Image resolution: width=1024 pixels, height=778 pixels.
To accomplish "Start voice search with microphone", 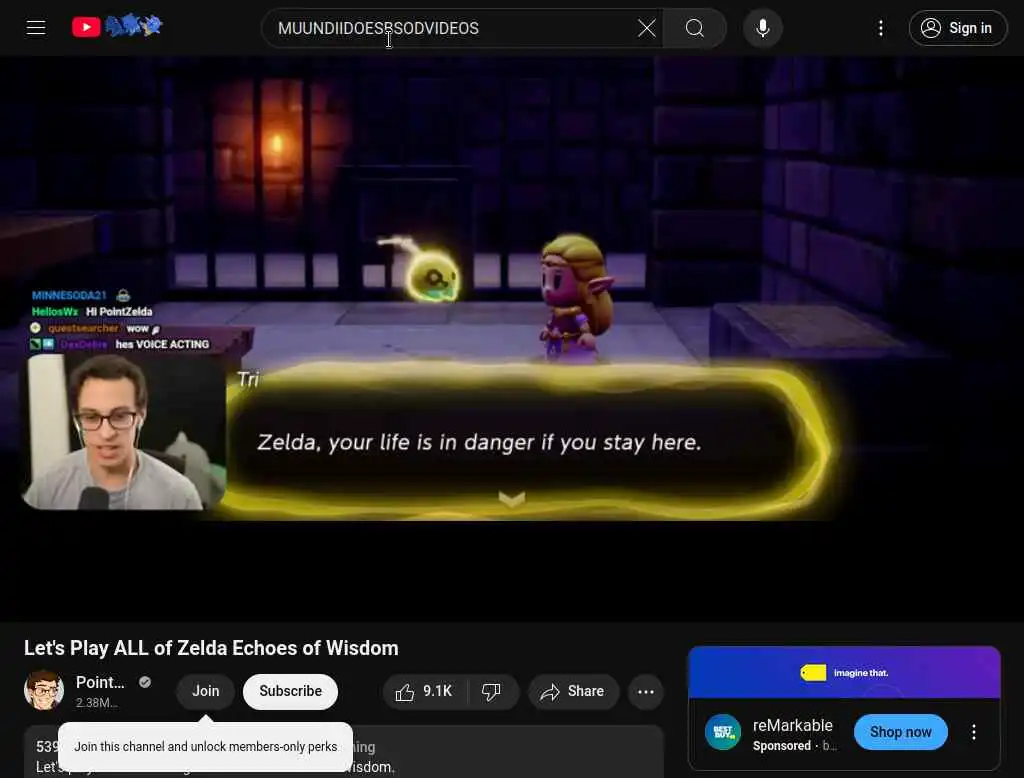I will point(762,28).
